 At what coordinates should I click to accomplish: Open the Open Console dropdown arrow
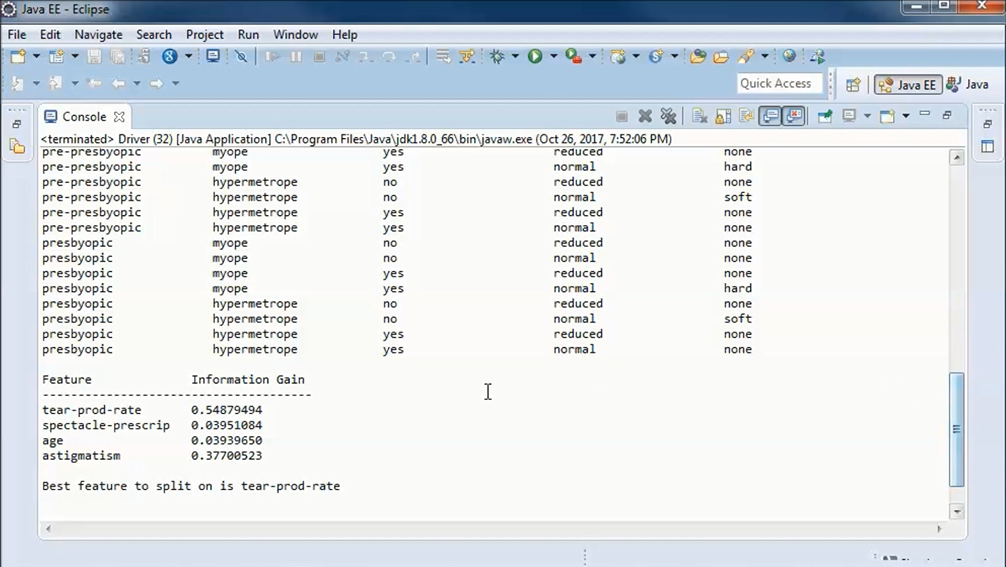point(906,116)
